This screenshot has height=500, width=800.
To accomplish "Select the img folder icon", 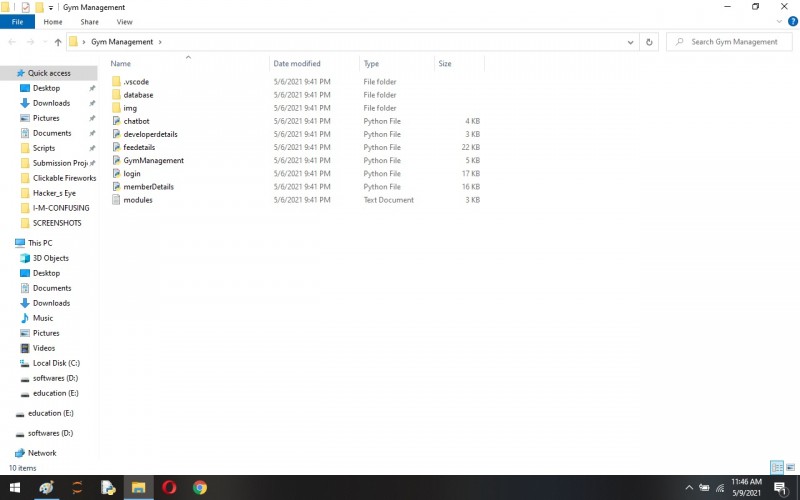I will pyautogui.click(x=116, y=108).
